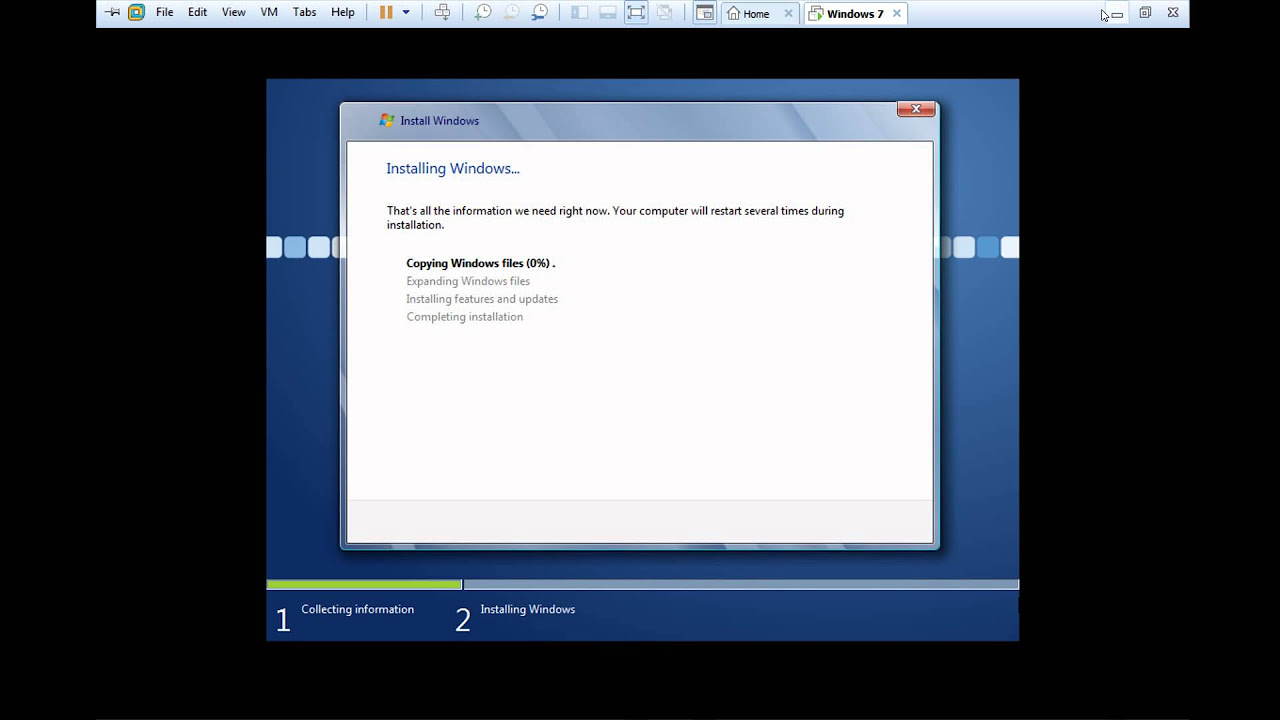The width and height of the screenshot is (1280, 720).
Task: Click the green setup progress bar
Action: (x=364, y=584)
